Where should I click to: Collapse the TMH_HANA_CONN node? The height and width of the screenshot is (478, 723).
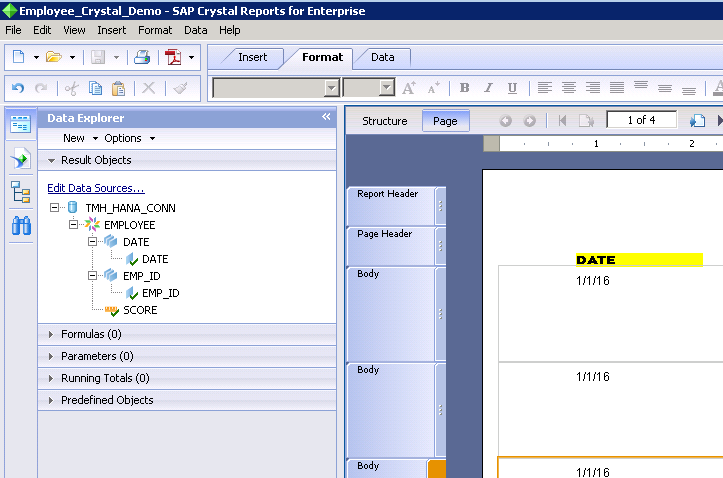pos(54,208)
